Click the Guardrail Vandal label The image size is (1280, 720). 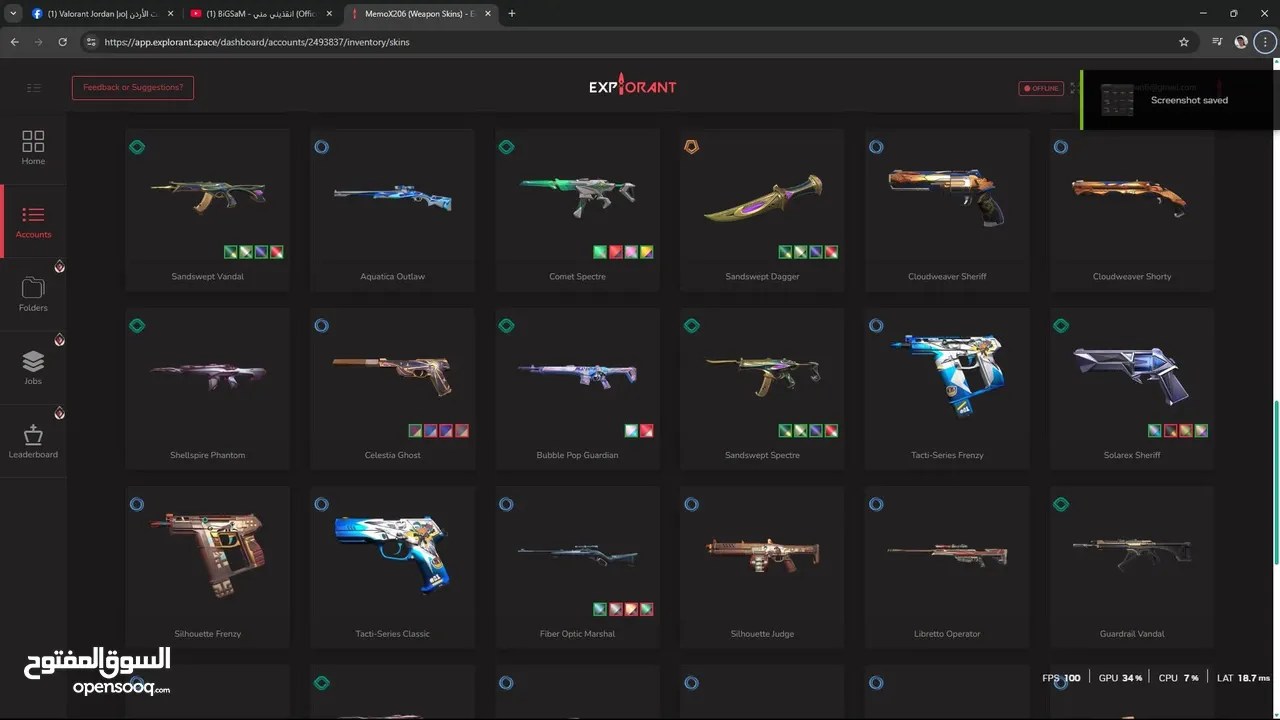1132,634
